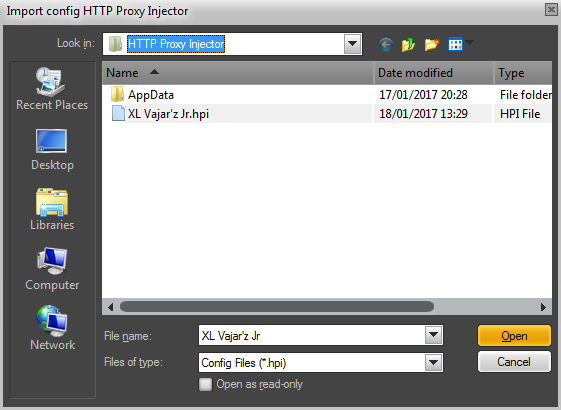Sort by Date modified column
The height and width of the screenshot is (410, 561).
[434, 73]
